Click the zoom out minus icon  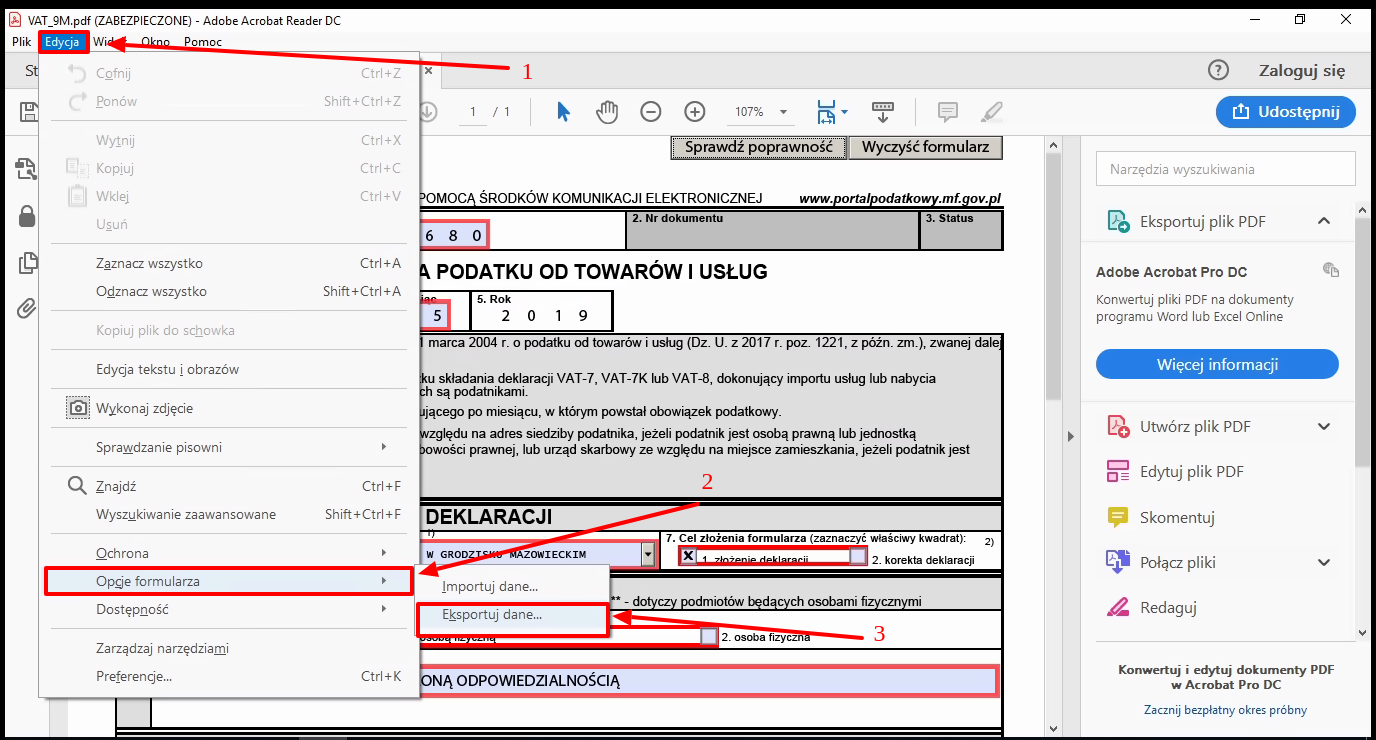(651, 111)
